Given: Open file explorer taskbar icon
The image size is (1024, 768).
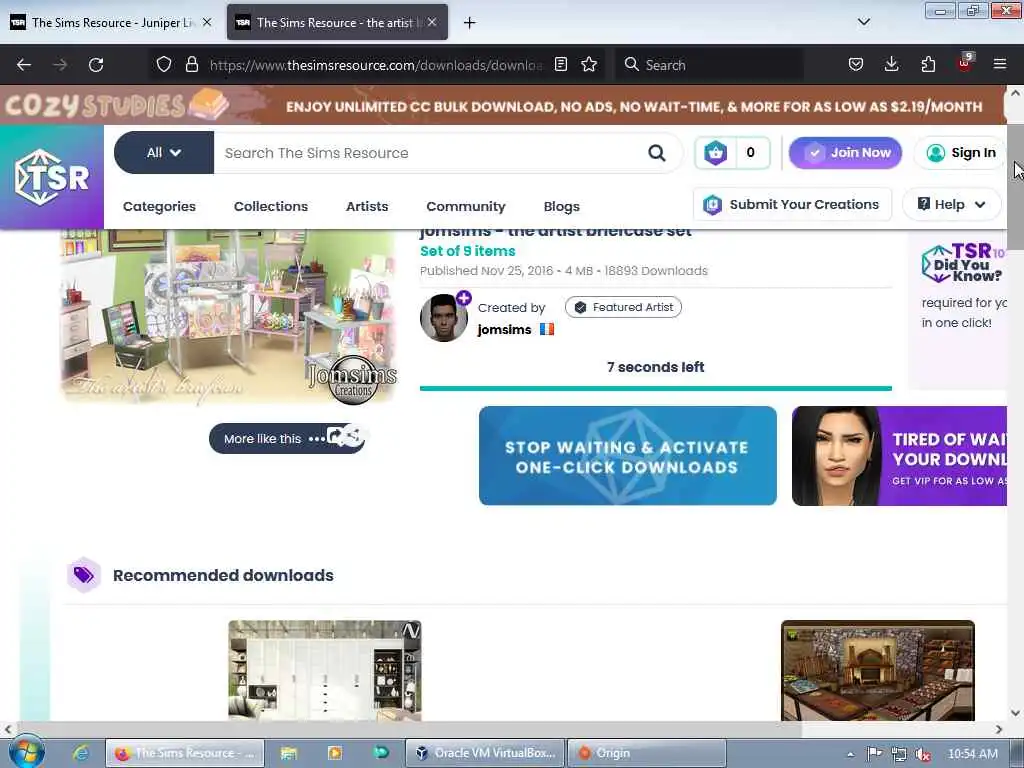Looking at the screenshot, I should coord(289,753).
